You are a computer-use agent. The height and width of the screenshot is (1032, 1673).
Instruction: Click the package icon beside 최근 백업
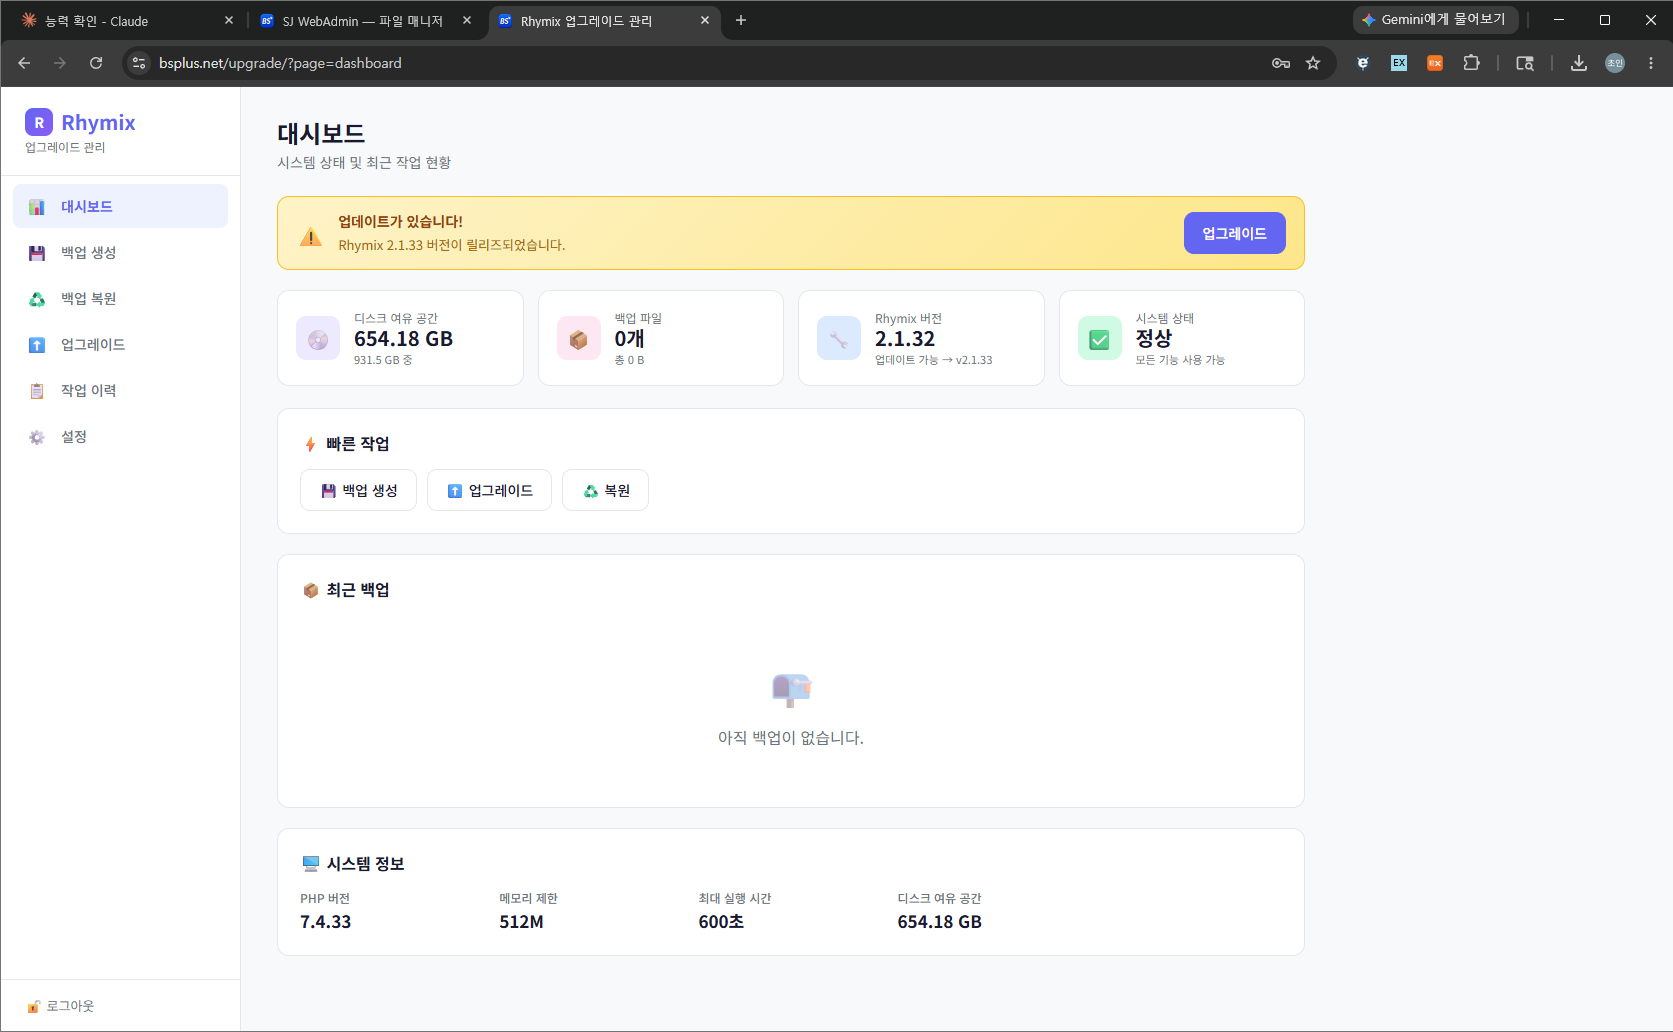pos(310,590)
